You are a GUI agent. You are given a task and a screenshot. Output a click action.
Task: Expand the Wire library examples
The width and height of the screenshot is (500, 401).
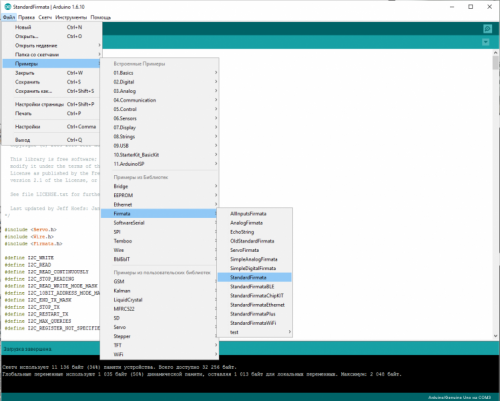point(160,250)
